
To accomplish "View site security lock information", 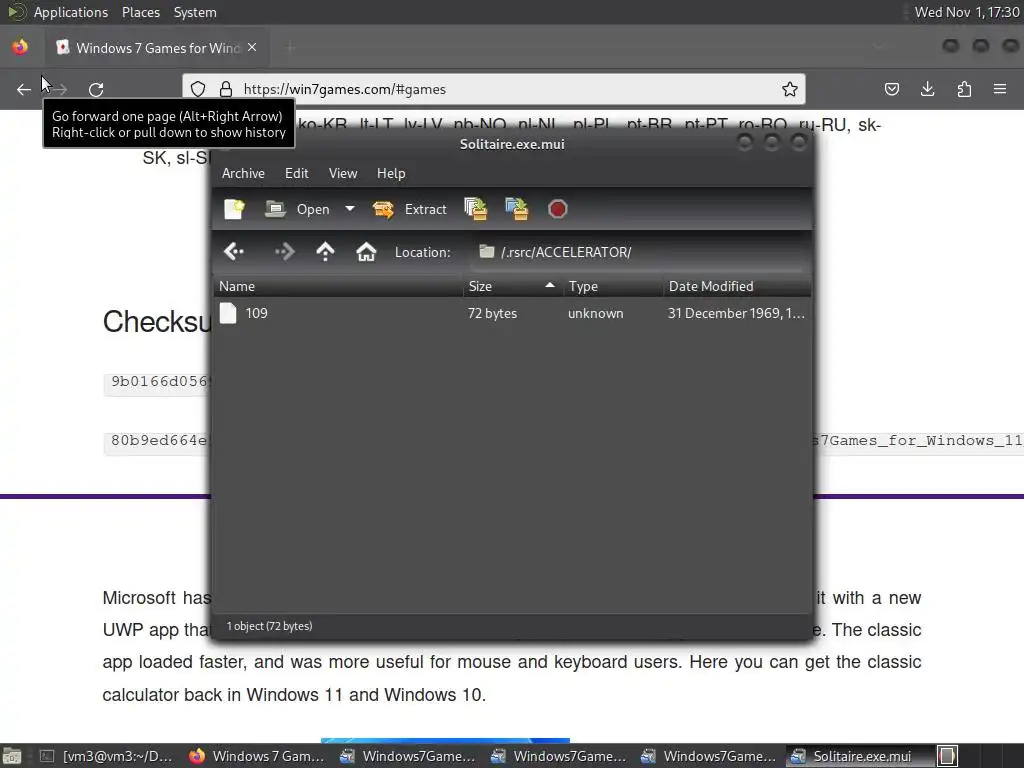I will (x=226, y=89).
